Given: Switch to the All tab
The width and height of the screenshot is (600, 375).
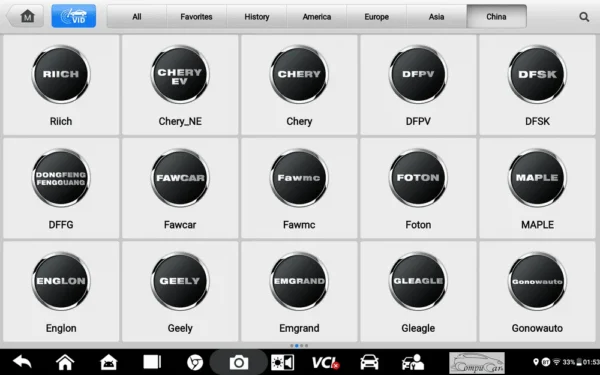Looking at the screenshot, I should tap(137, 17).
